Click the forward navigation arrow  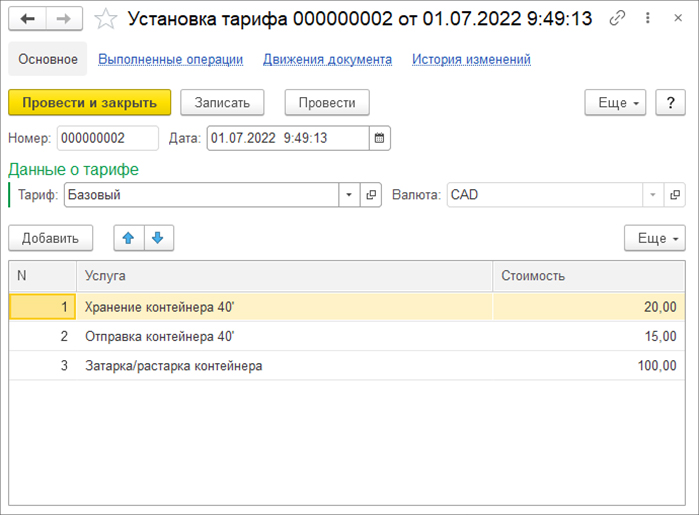pos(63,19)
